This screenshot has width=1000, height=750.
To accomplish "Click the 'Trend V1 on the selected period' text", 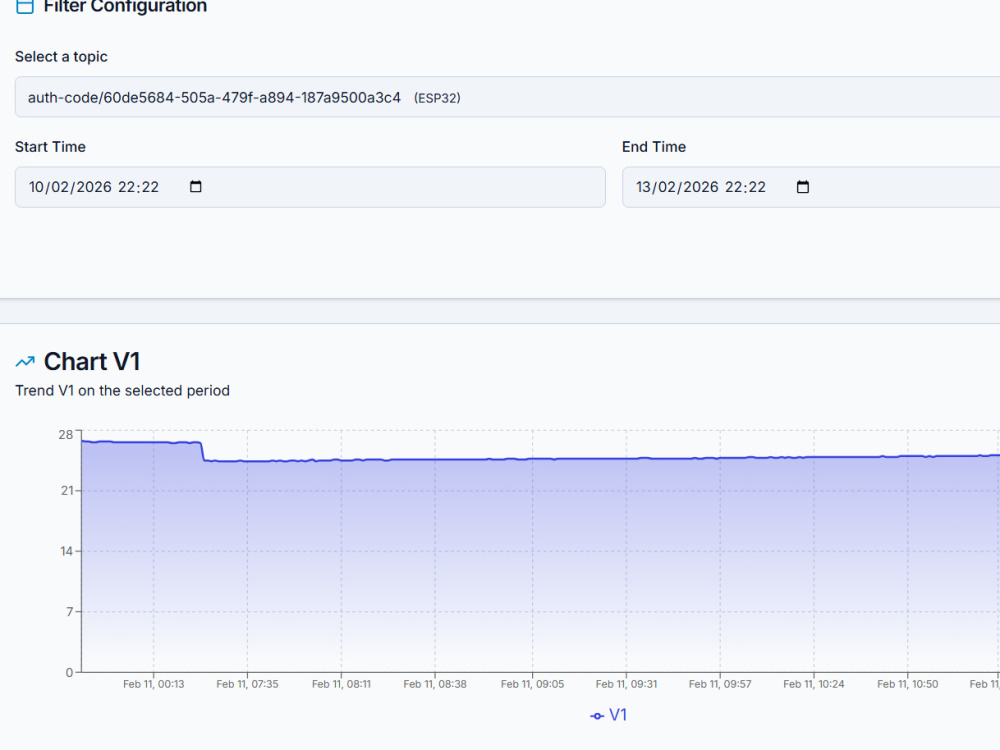I will pos(122,390).
